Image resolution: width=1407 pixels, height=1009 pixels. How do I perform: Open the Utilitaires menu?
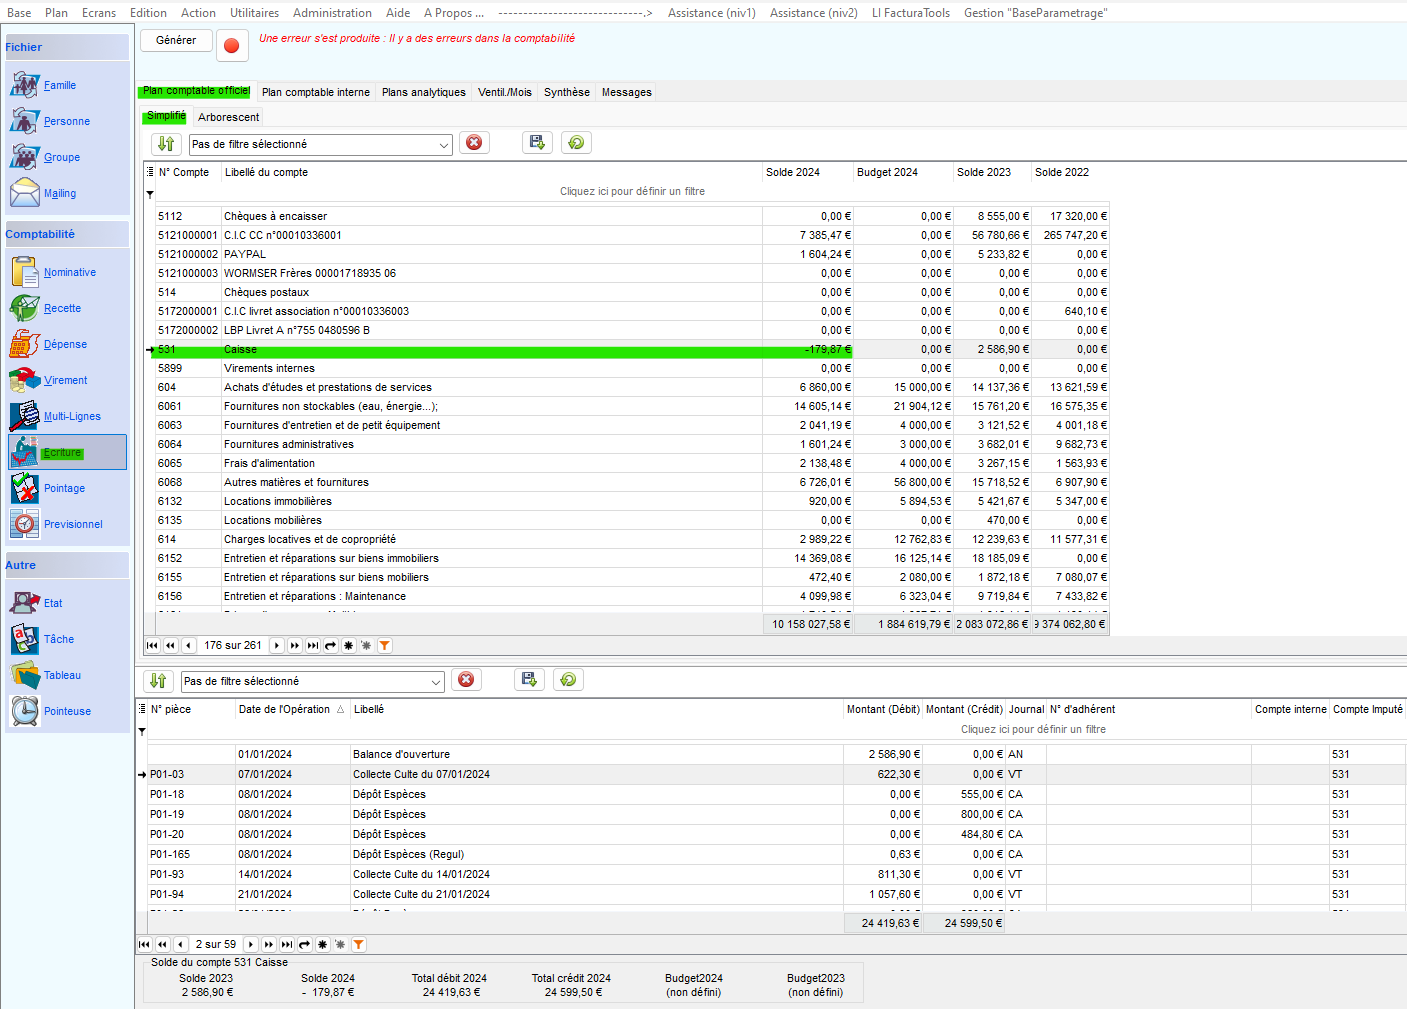[254, 13]
